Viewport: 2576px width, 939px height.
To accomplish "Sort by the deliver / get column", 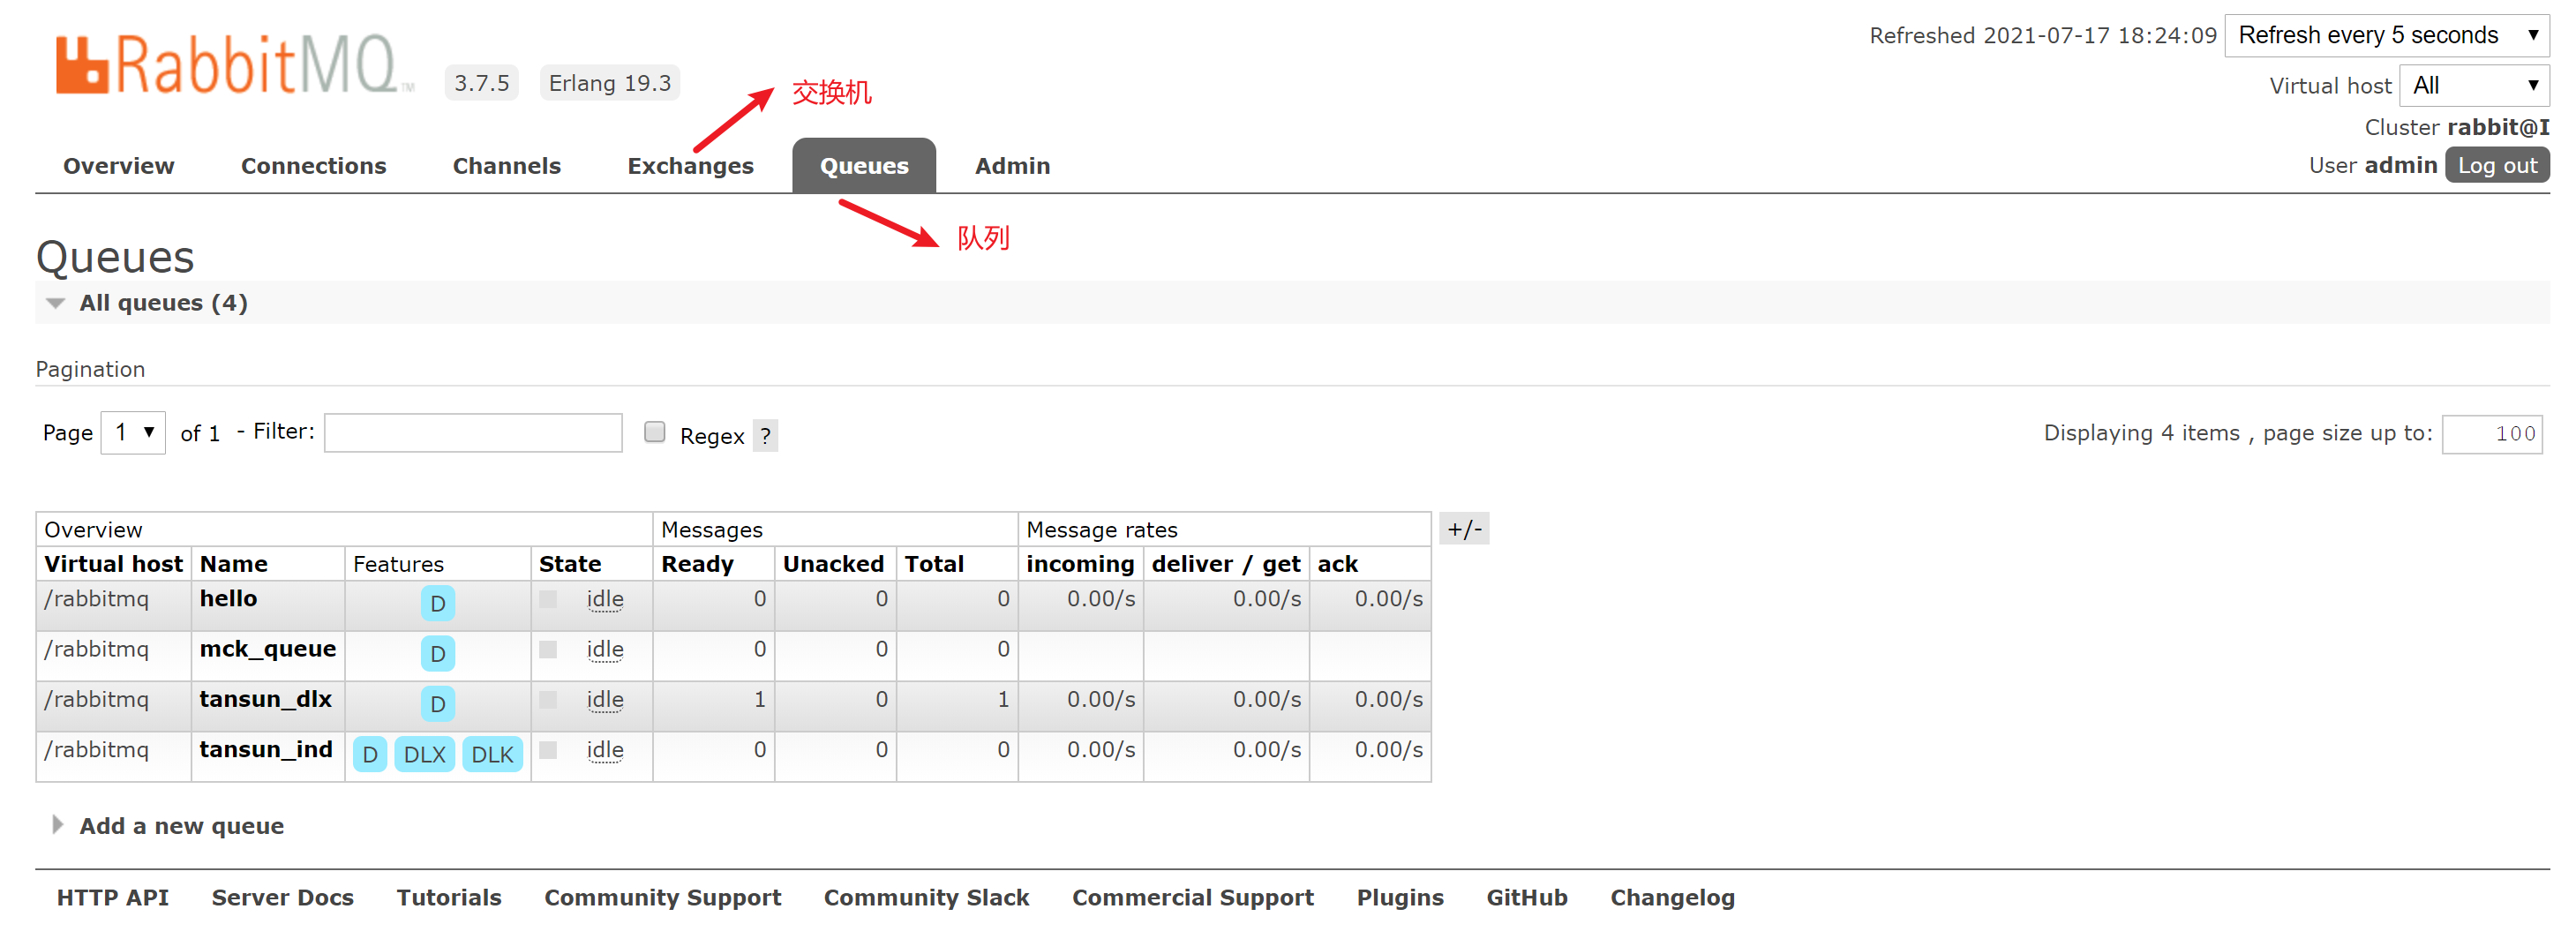I will tap(1226, 563).
